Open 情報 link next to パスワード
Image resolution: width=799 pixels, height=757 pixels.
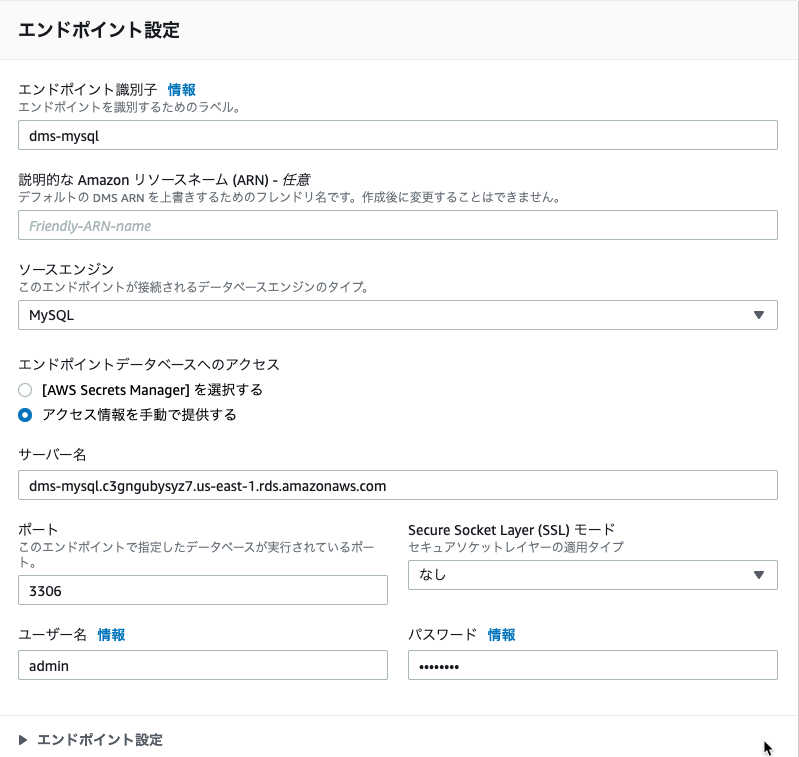click(x=501, y=635)
